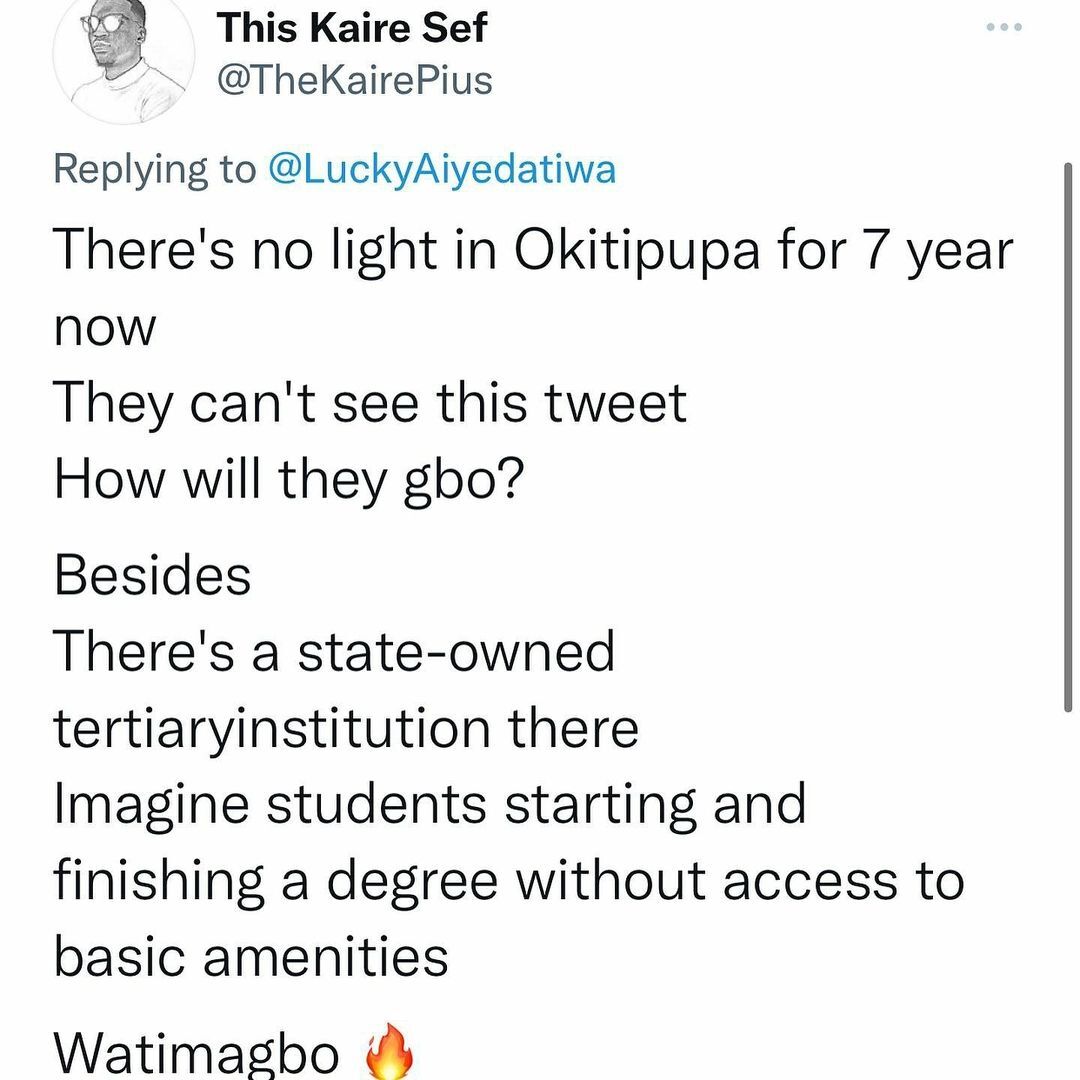Visit the @LuckyAiyedatiwa profile link
The image size is (1080, 1080).
(441, 170)
